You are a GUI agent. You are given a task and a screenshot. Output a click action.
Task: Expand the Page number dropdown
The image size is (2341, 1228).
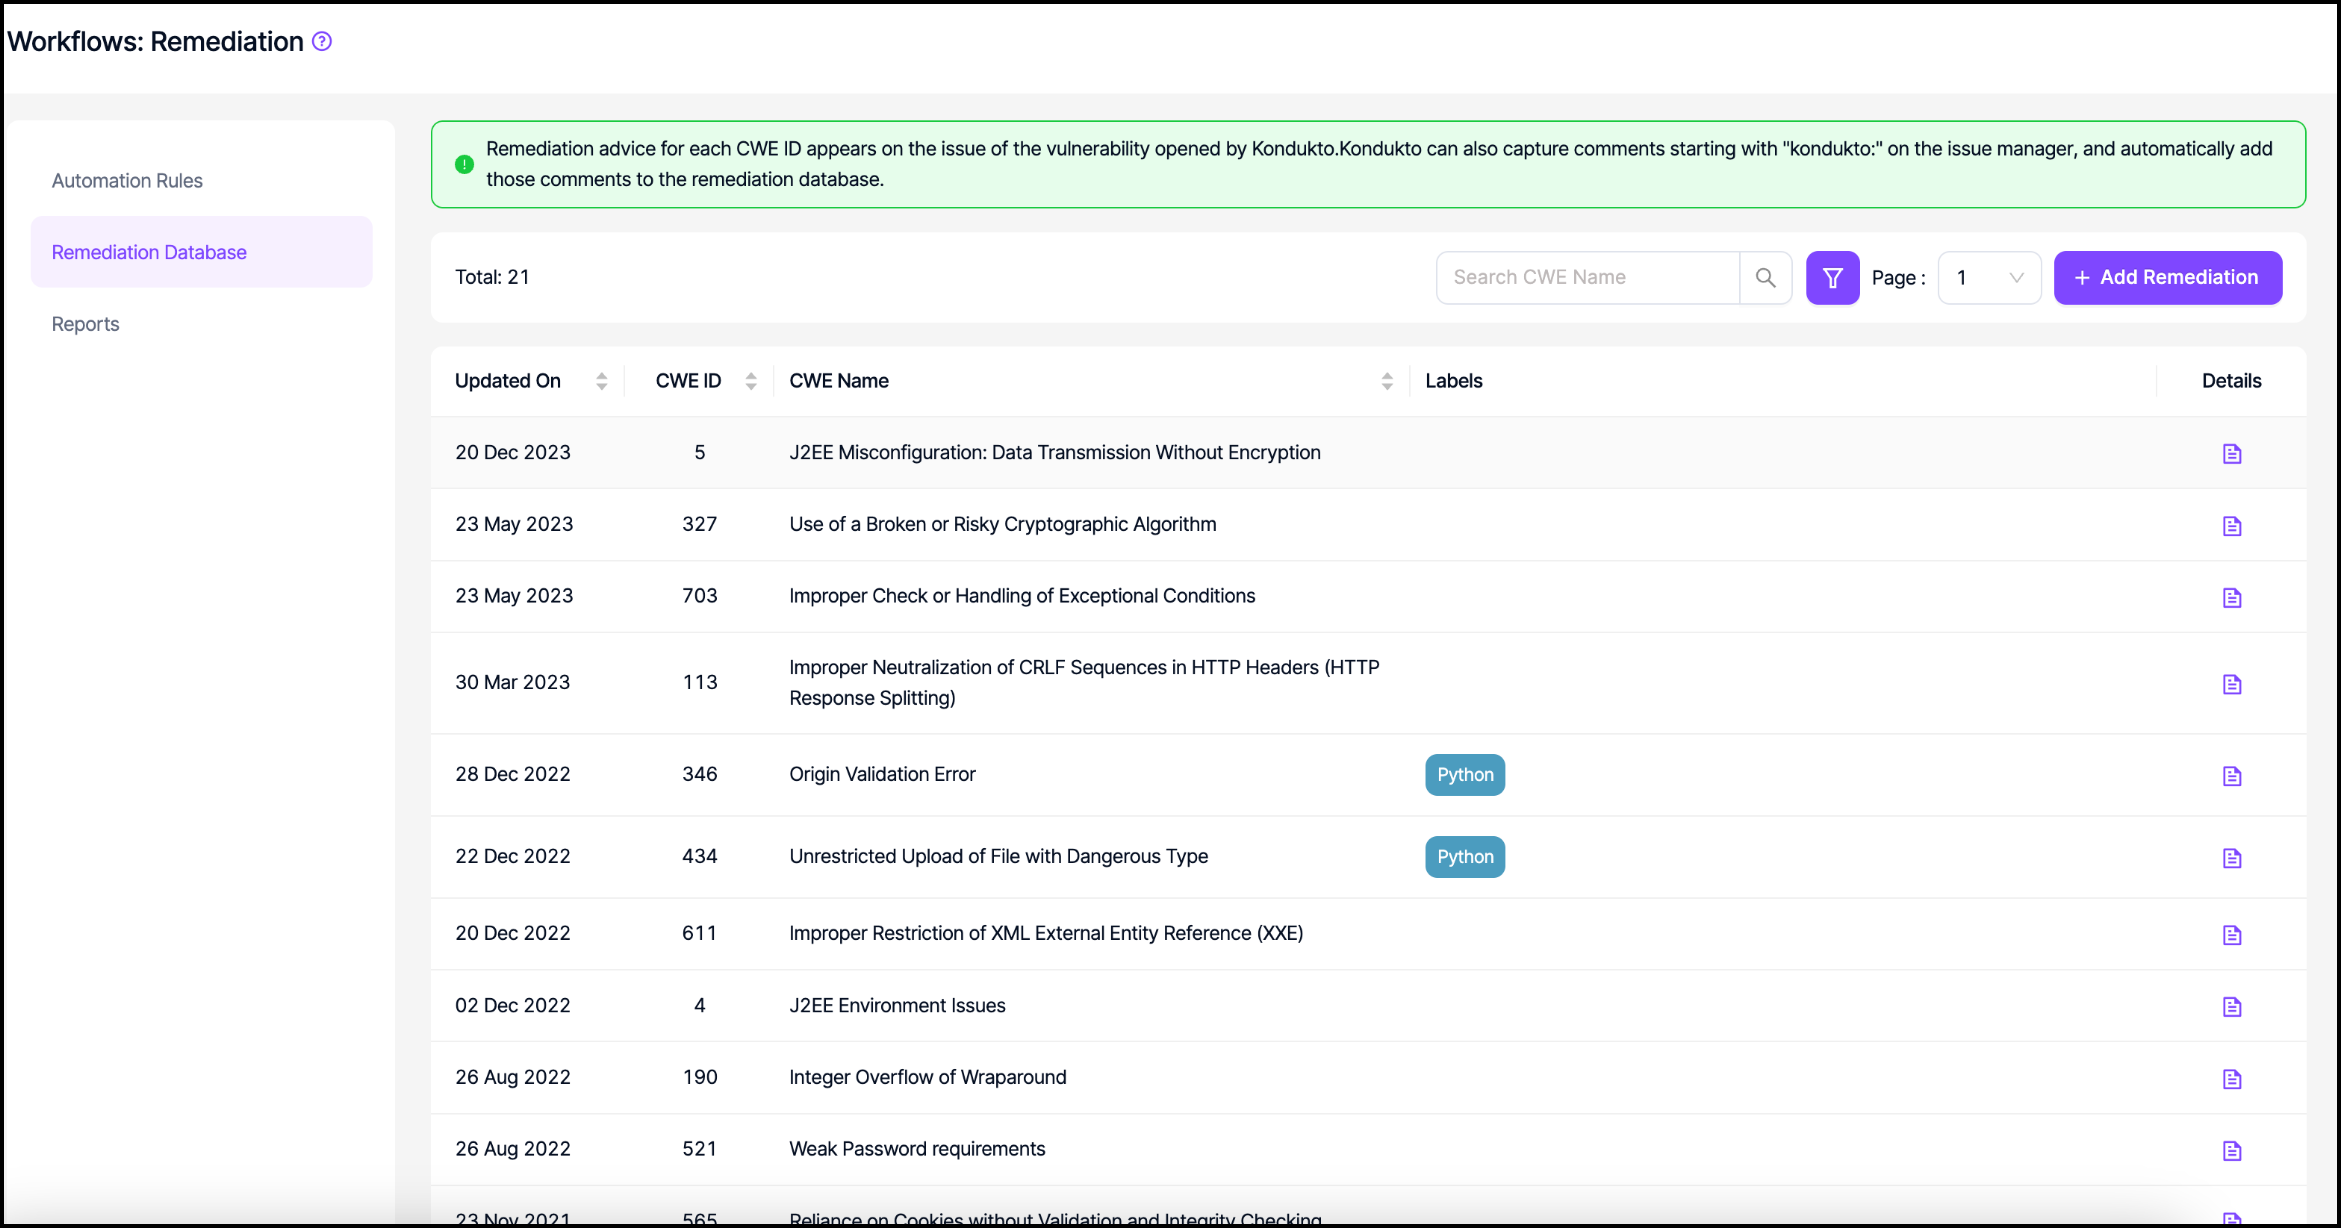coord(1989,277)
